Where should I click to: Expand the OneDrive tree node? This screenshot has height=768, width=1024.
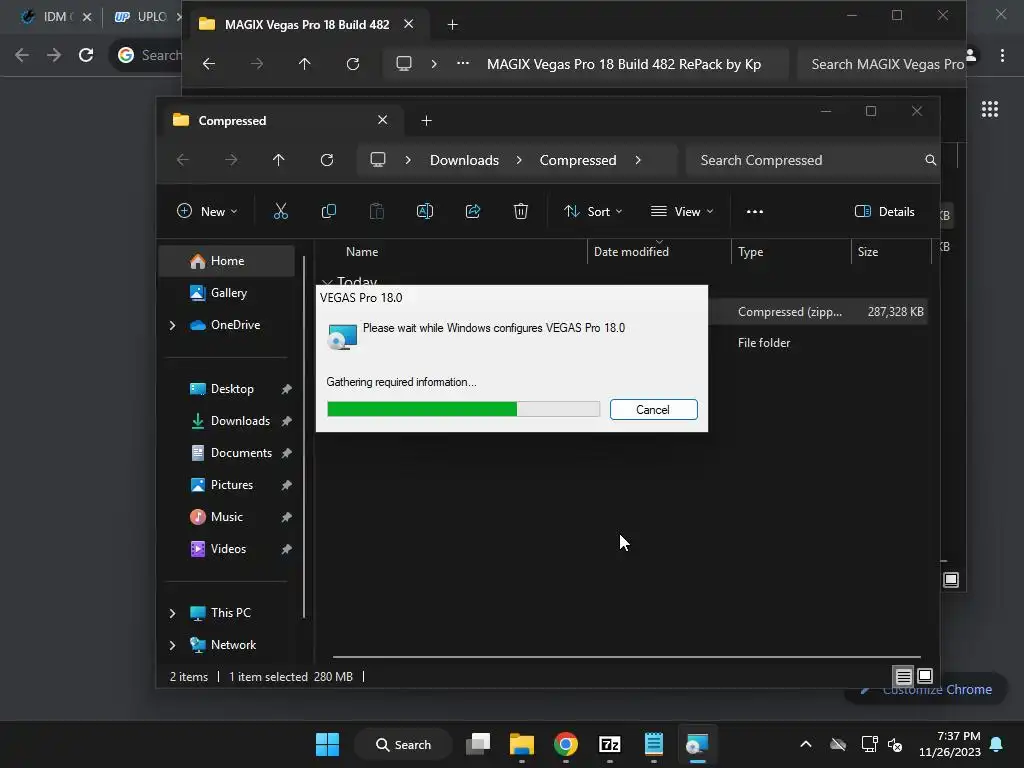pyautogui.click(x=172, y=325)
